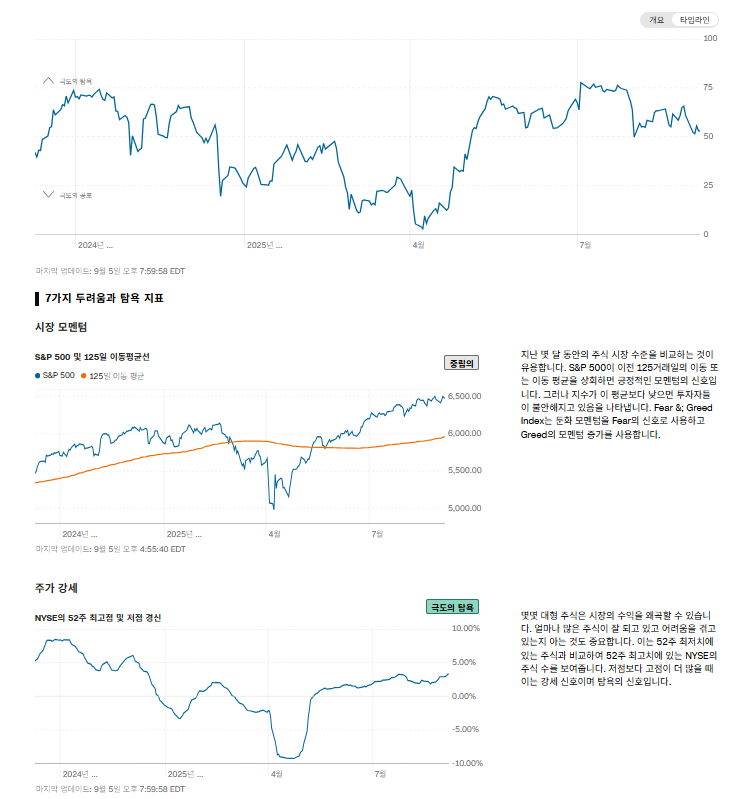Click the 시장 모멘텀 section heading
Screen dimensions: 733x799
point(61,327)
